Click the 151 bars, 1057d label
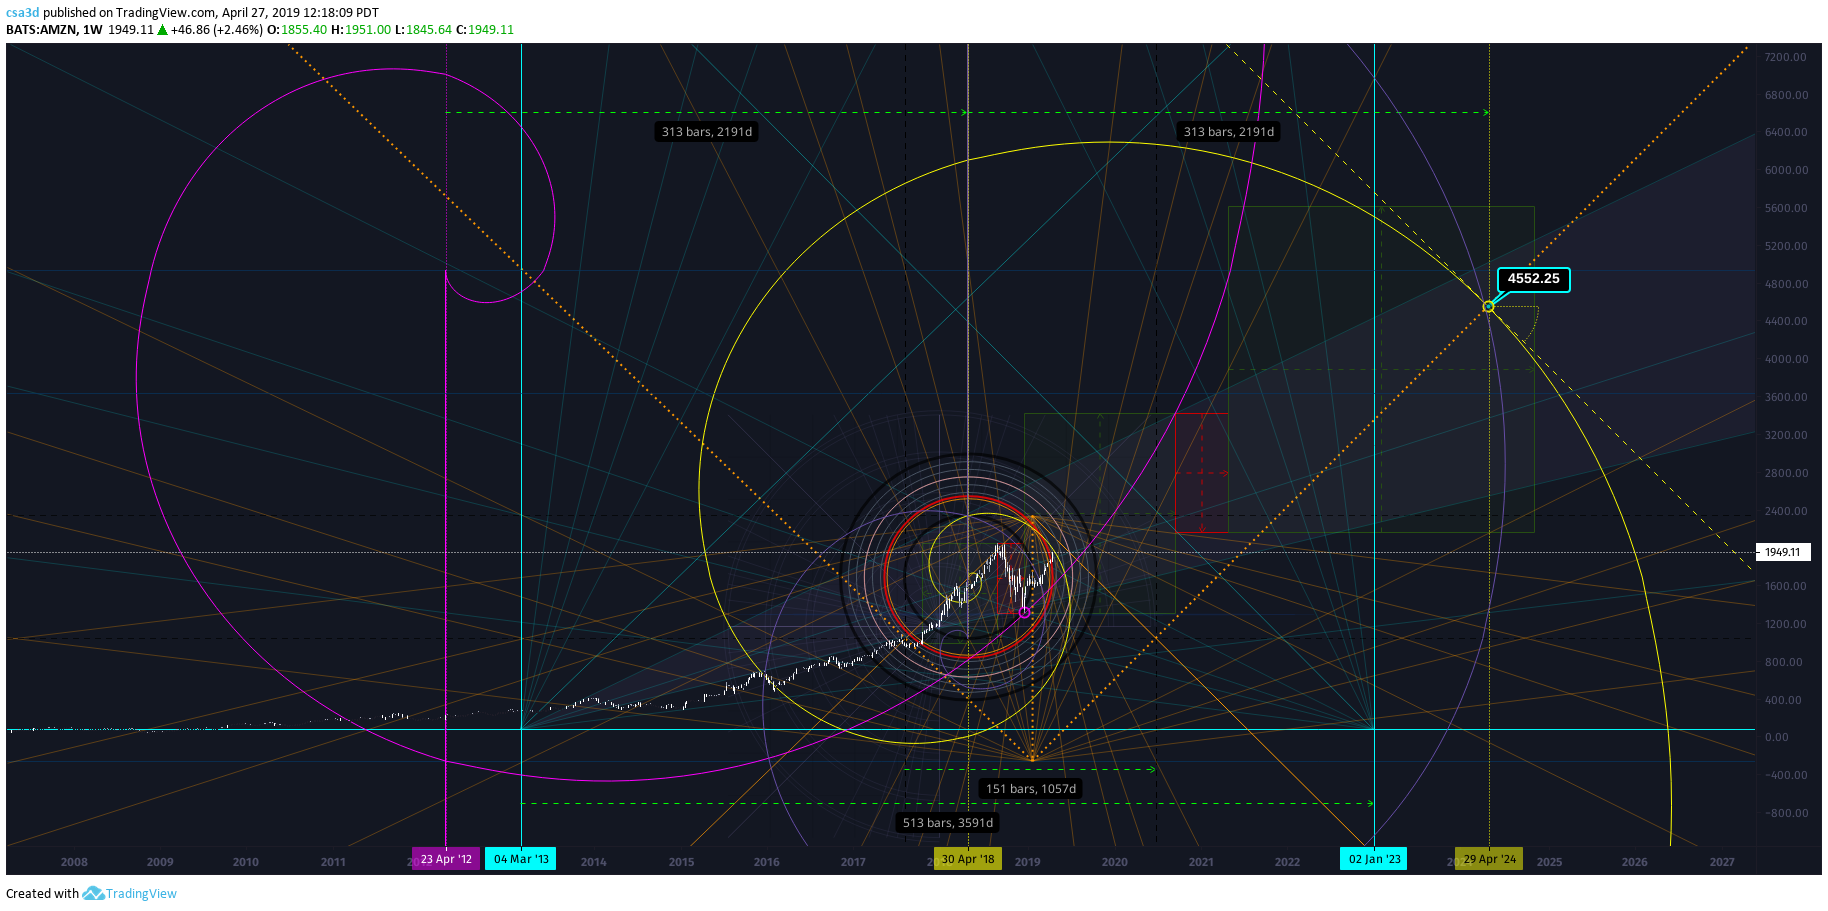The image size is (1828, 911). pos(1031,789)
